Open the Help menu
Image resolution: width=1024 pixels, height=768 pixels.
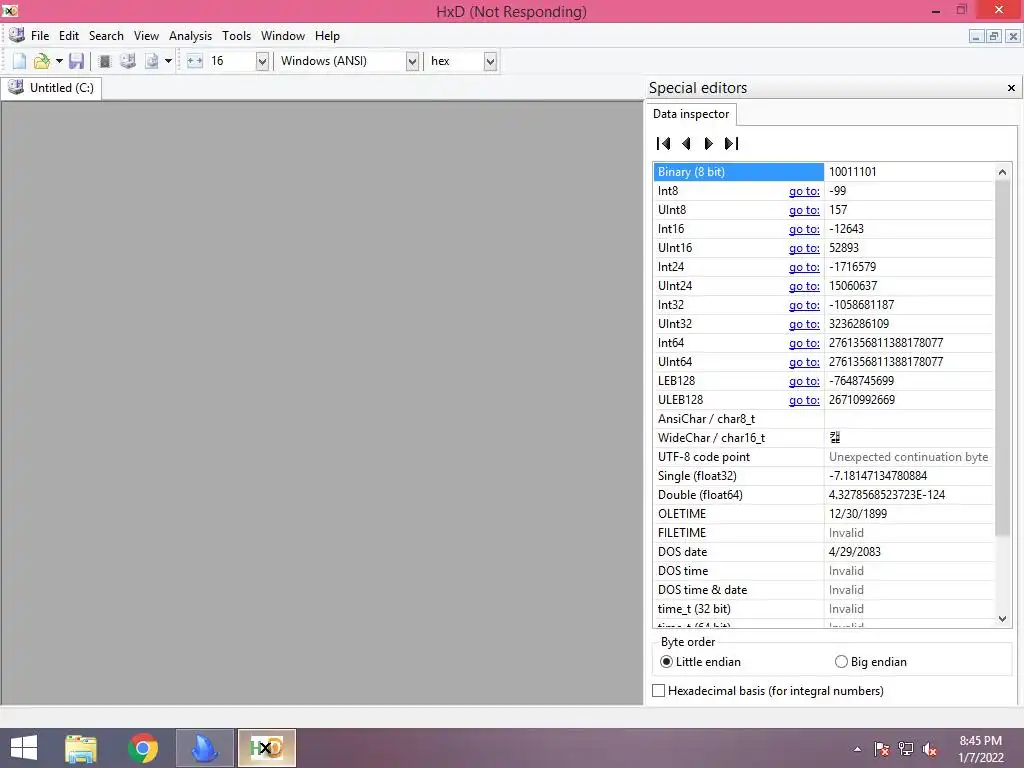327,36
